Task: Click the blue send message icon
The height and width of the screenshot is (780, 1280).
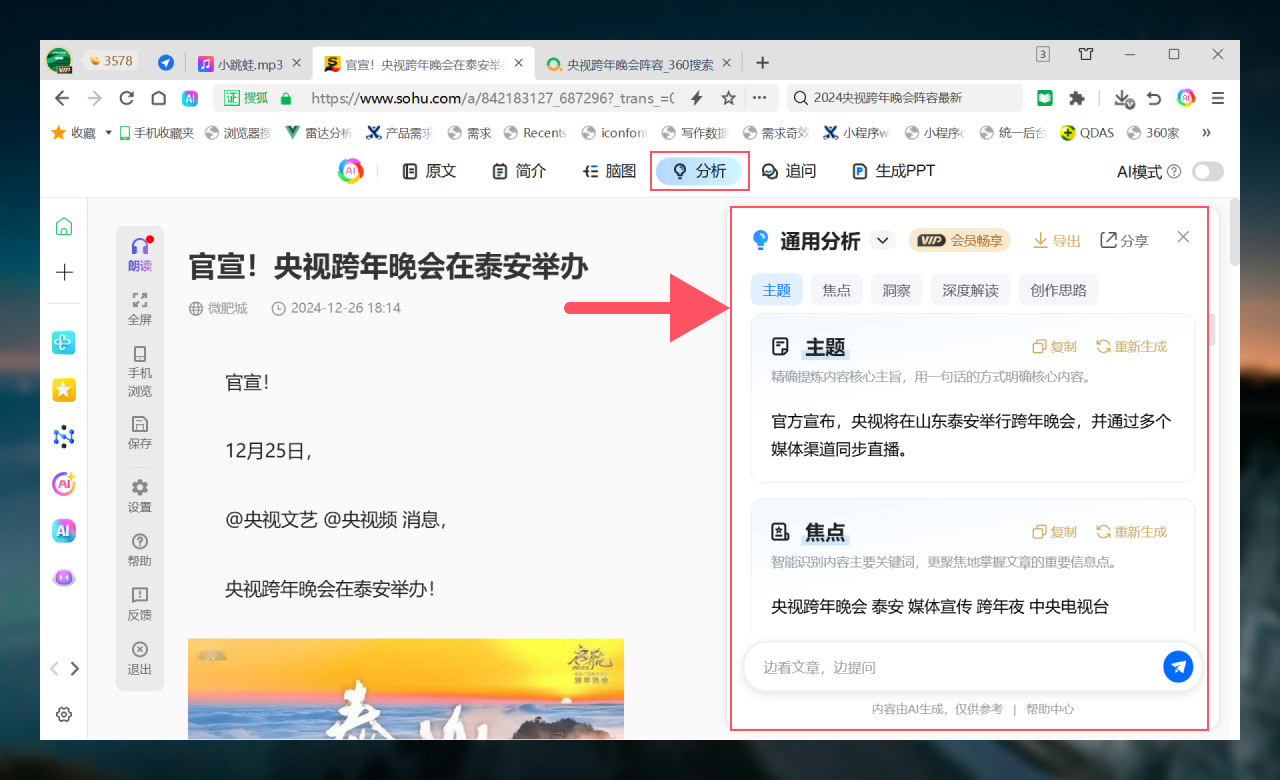Action: point(1178,667)
